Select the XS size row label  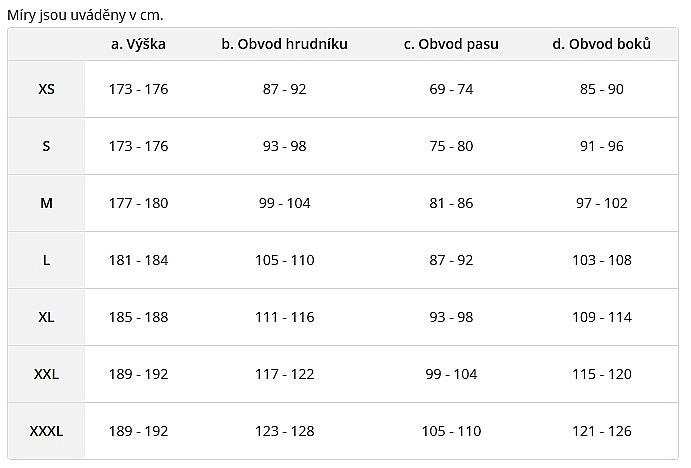[46, 89]
